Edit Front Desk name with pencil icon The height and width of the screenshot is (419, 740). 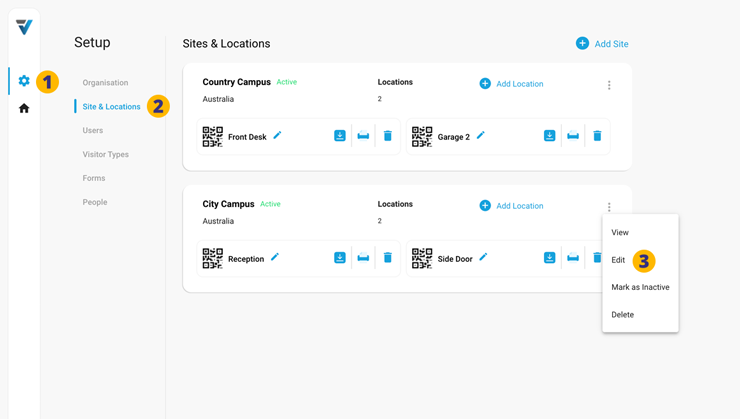pos(277,136)
